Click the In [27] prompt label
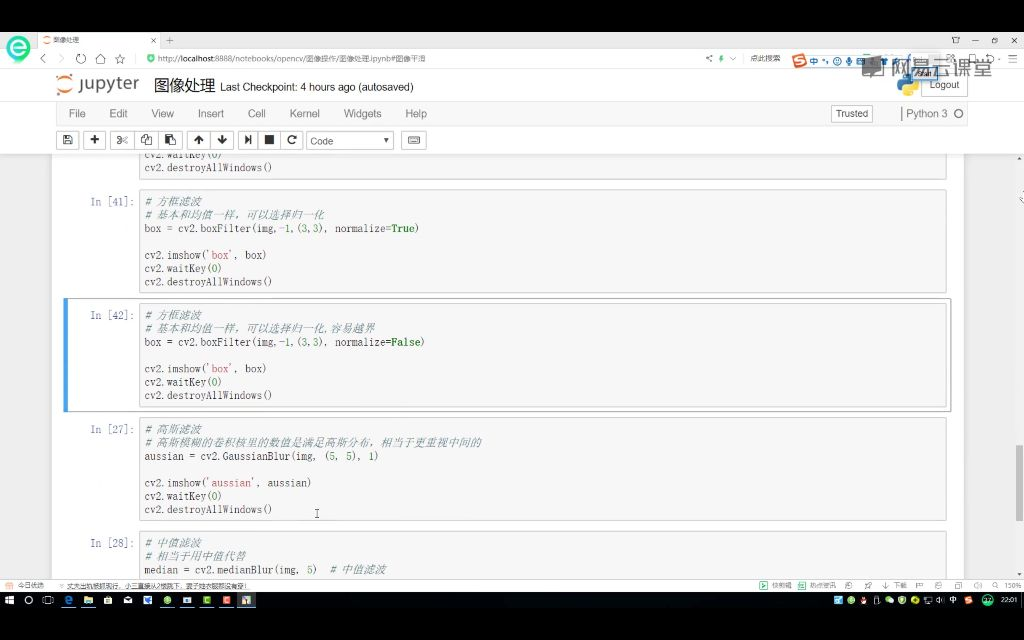The height and width of the screenshot is (640, 1024). 112,429
